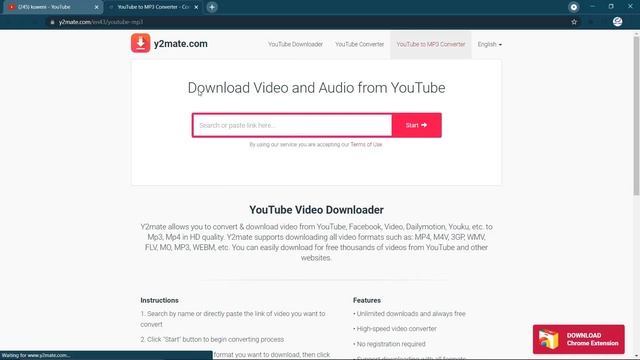Open the Terms of Use link
Viewport: 640px width, 360px height.
(x=366, y=144)
